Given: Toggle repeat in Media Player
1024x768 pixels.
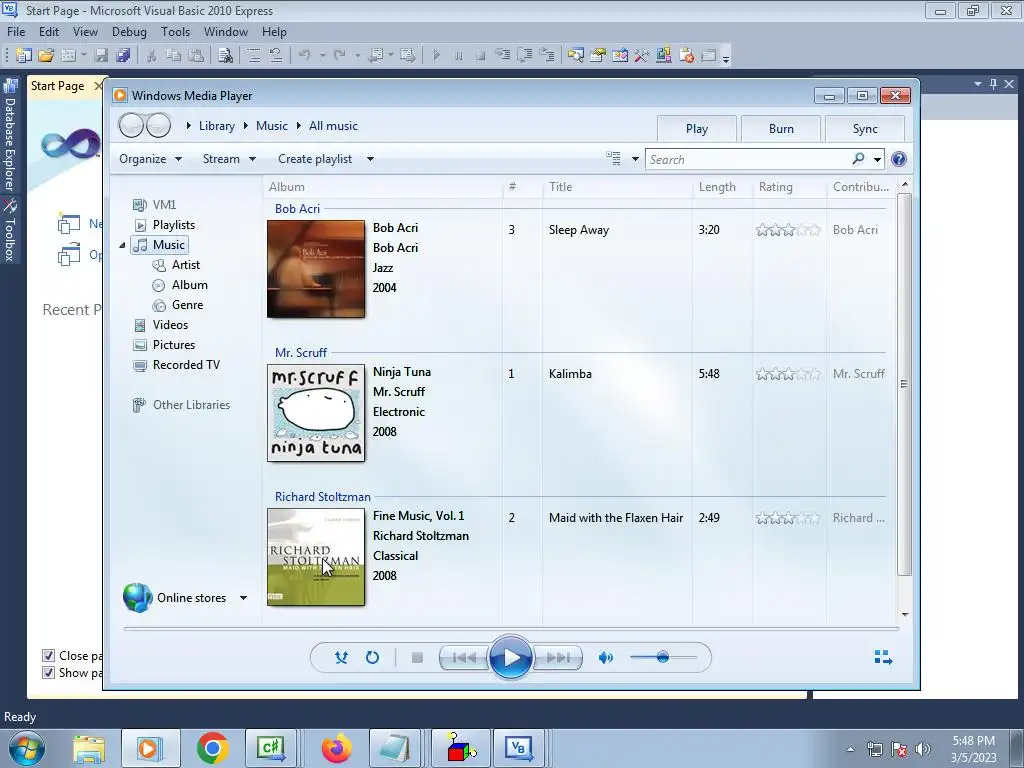Looking at the screenshot, I should tap(372, 658).
